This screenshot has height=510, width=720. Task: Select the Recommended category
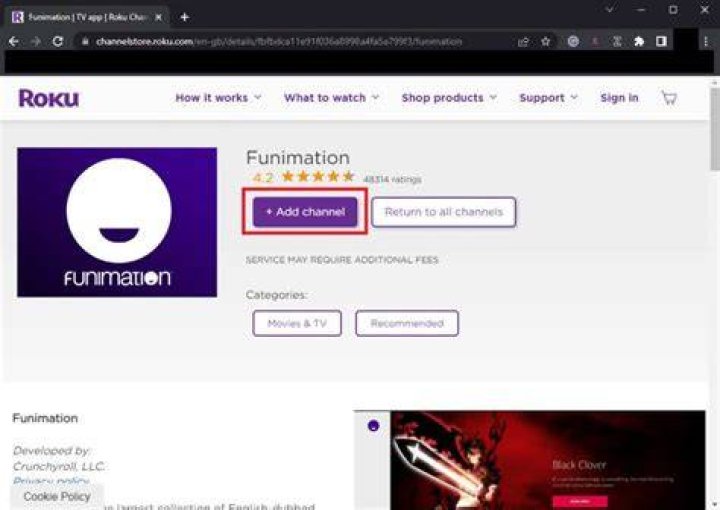(407, 323)
